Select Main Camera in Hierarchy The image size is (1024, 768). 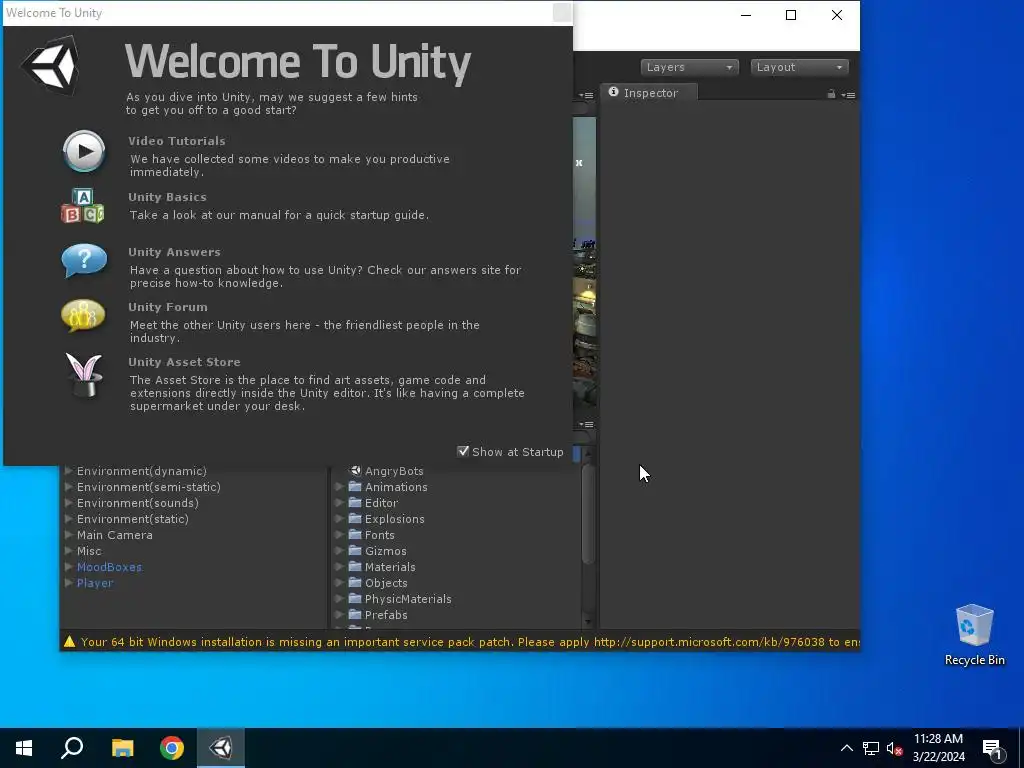(x=115, y=535)
